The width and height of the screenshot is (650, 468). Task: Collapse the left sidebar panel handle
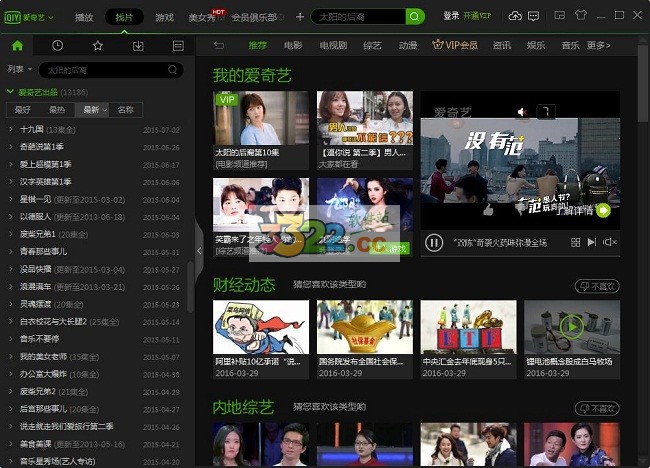click(199, 250)
